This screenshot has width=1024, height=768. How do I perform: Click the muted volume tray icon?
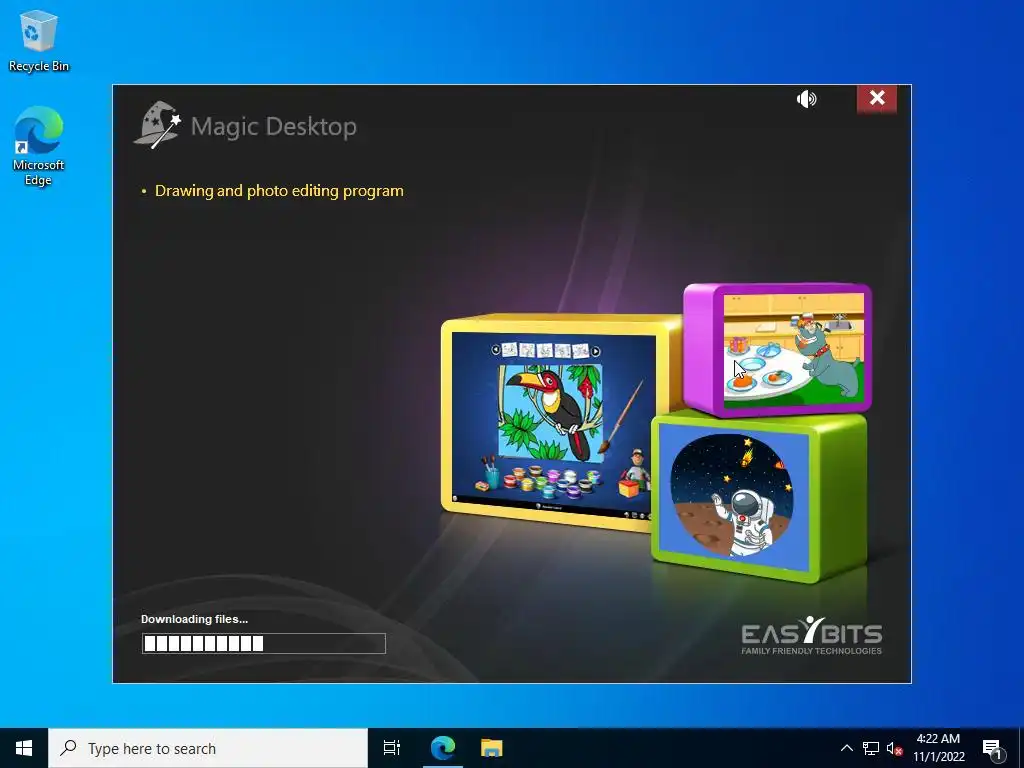click(x=894, y=748)
